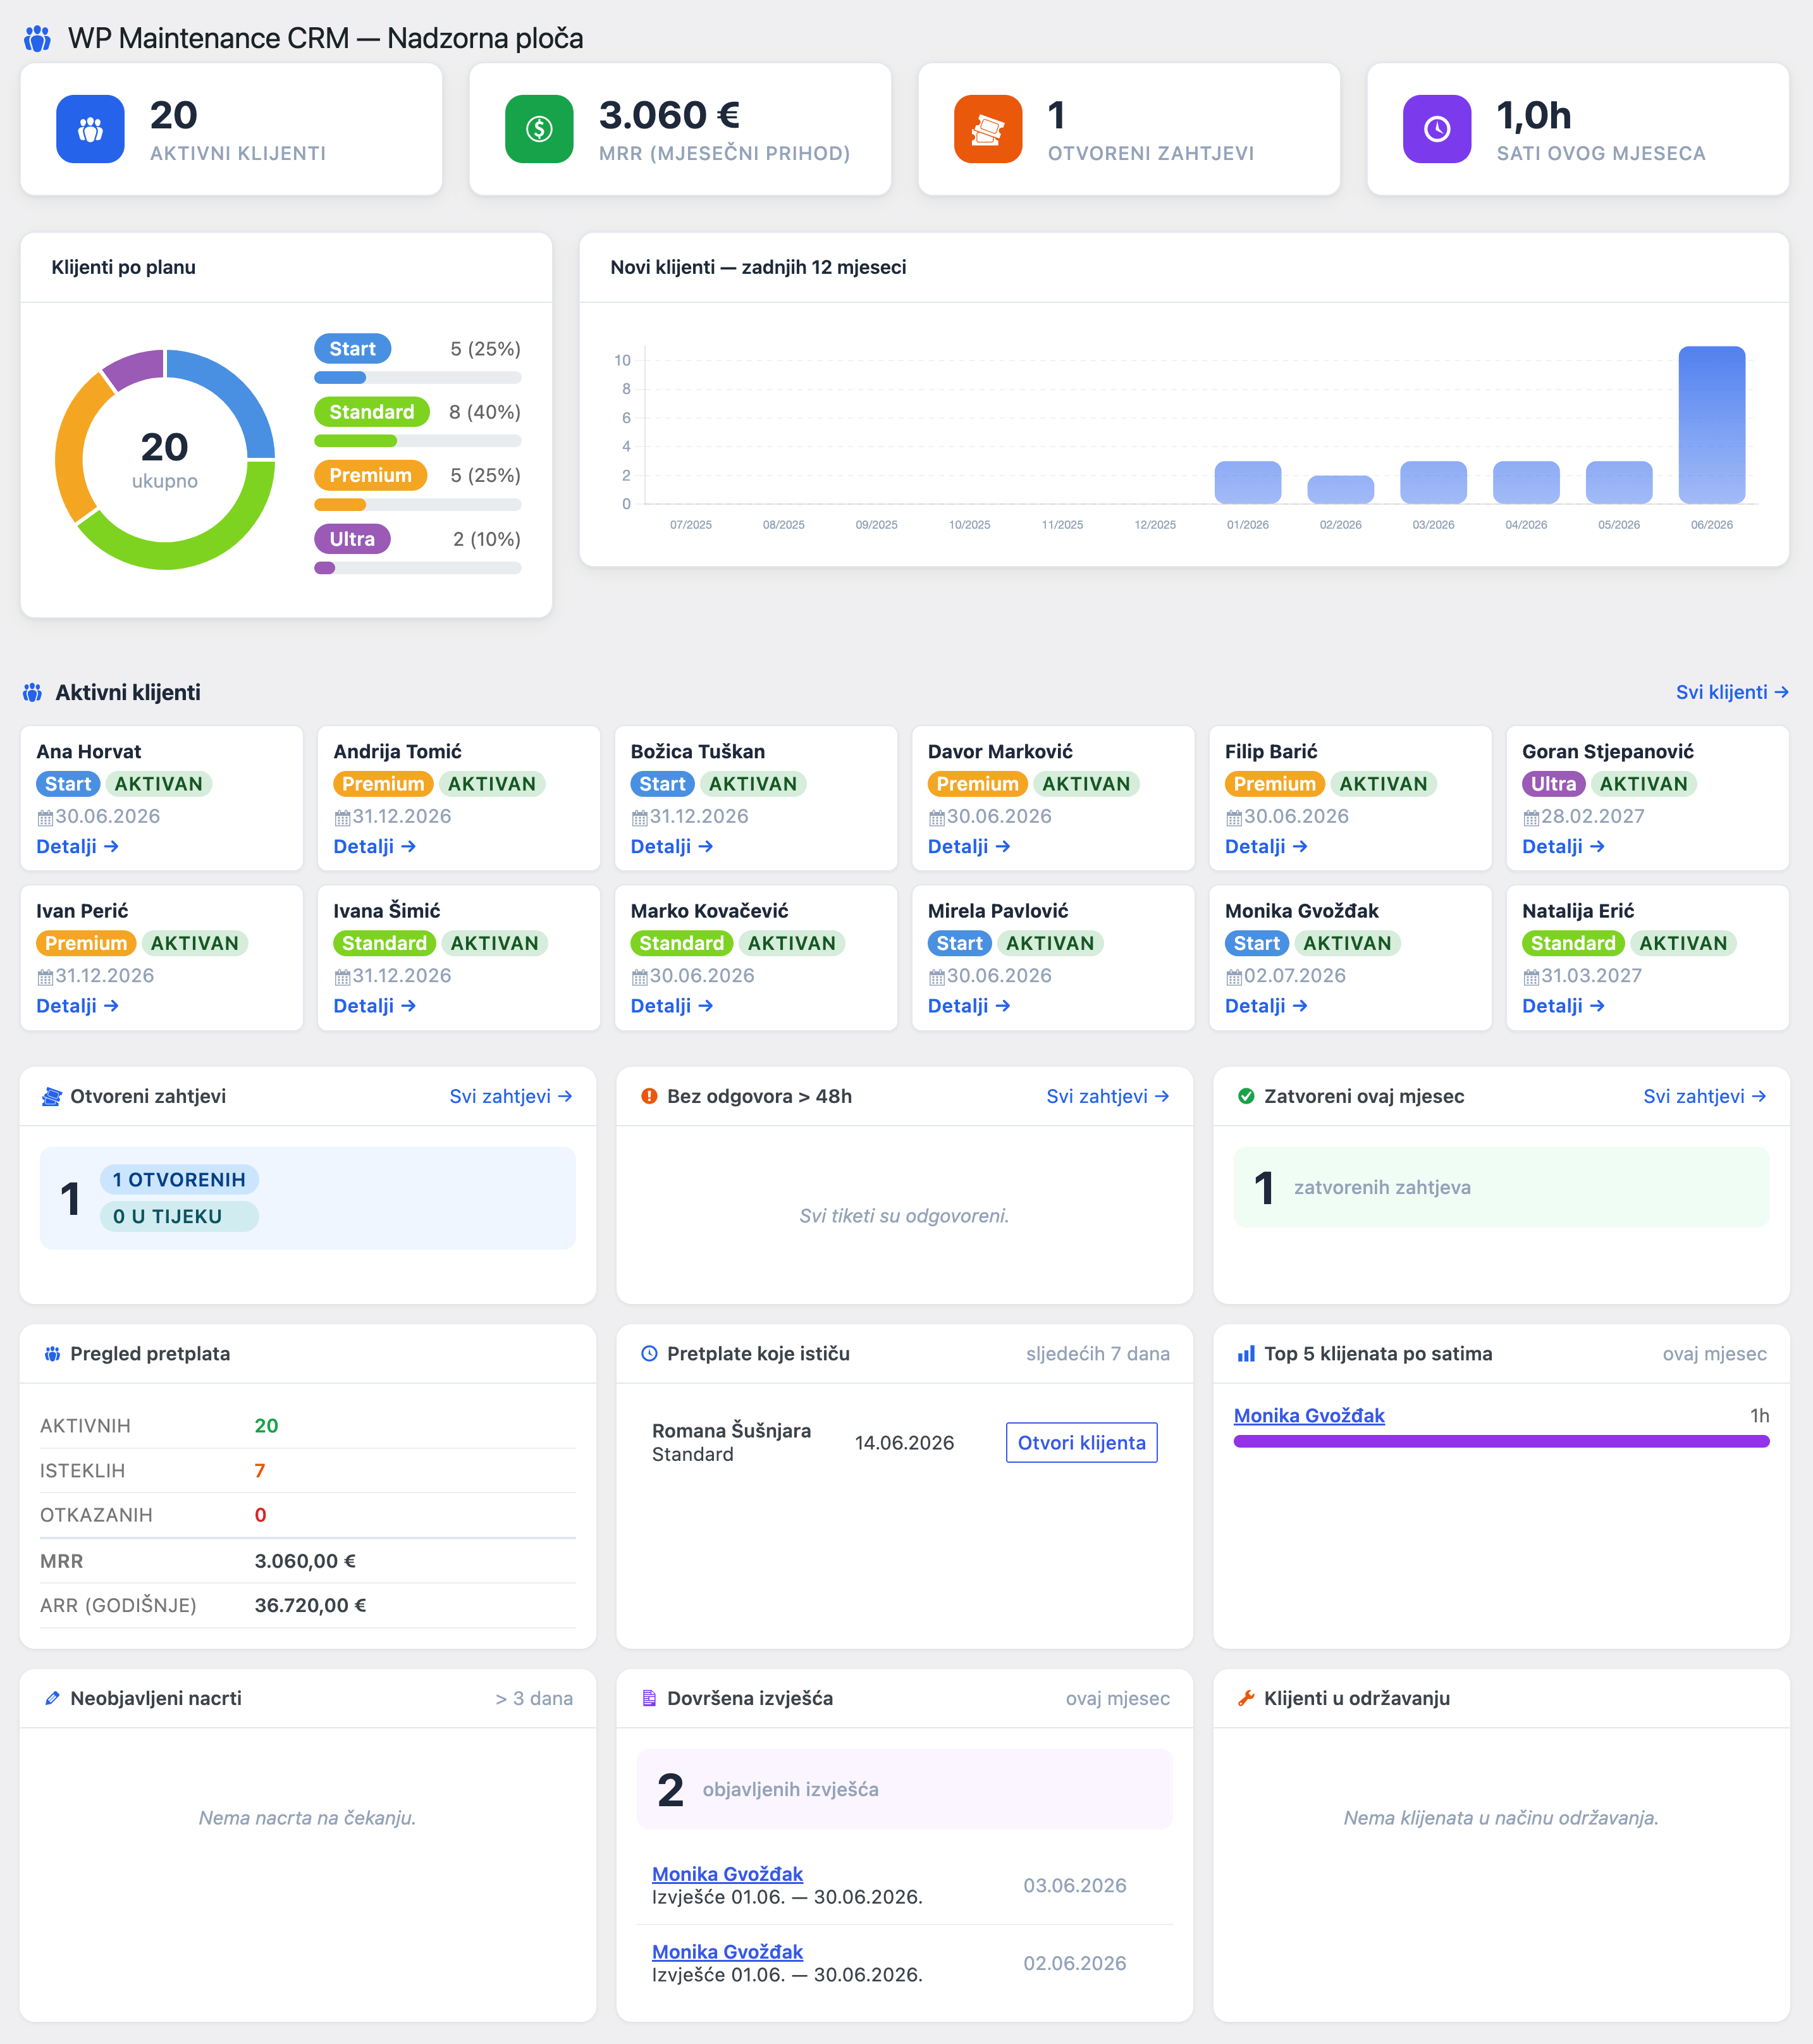The image size is (1813, 2044).
Task: Click the clock icon beside Pretplate koje ističu
Action: 649,1353
